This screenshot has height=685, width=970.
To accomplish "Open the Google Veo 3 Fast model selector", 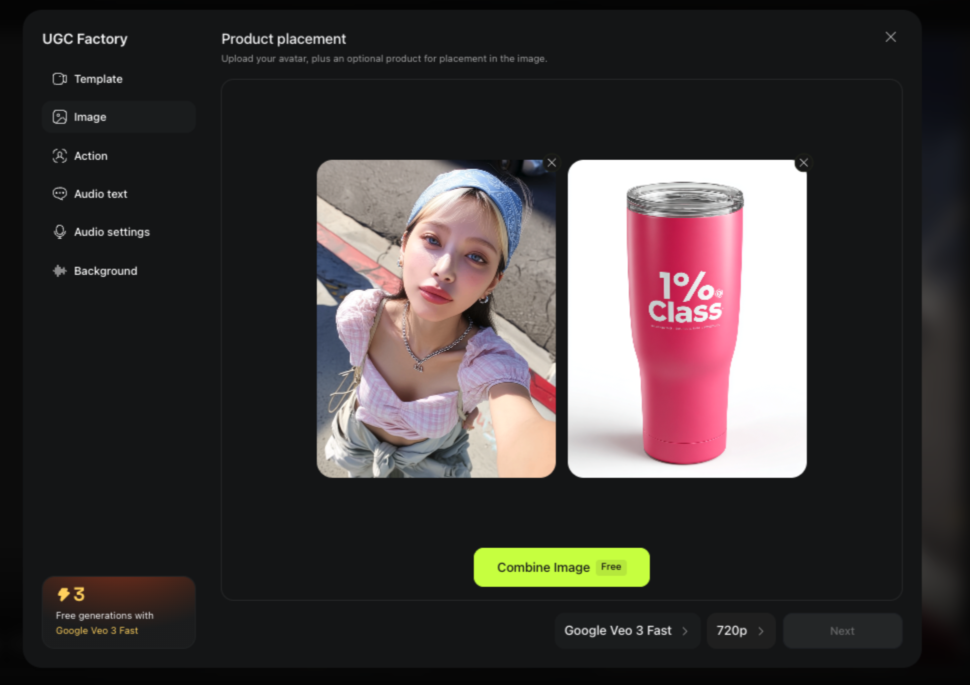I will pyautogui.click(x=627, y=631).
